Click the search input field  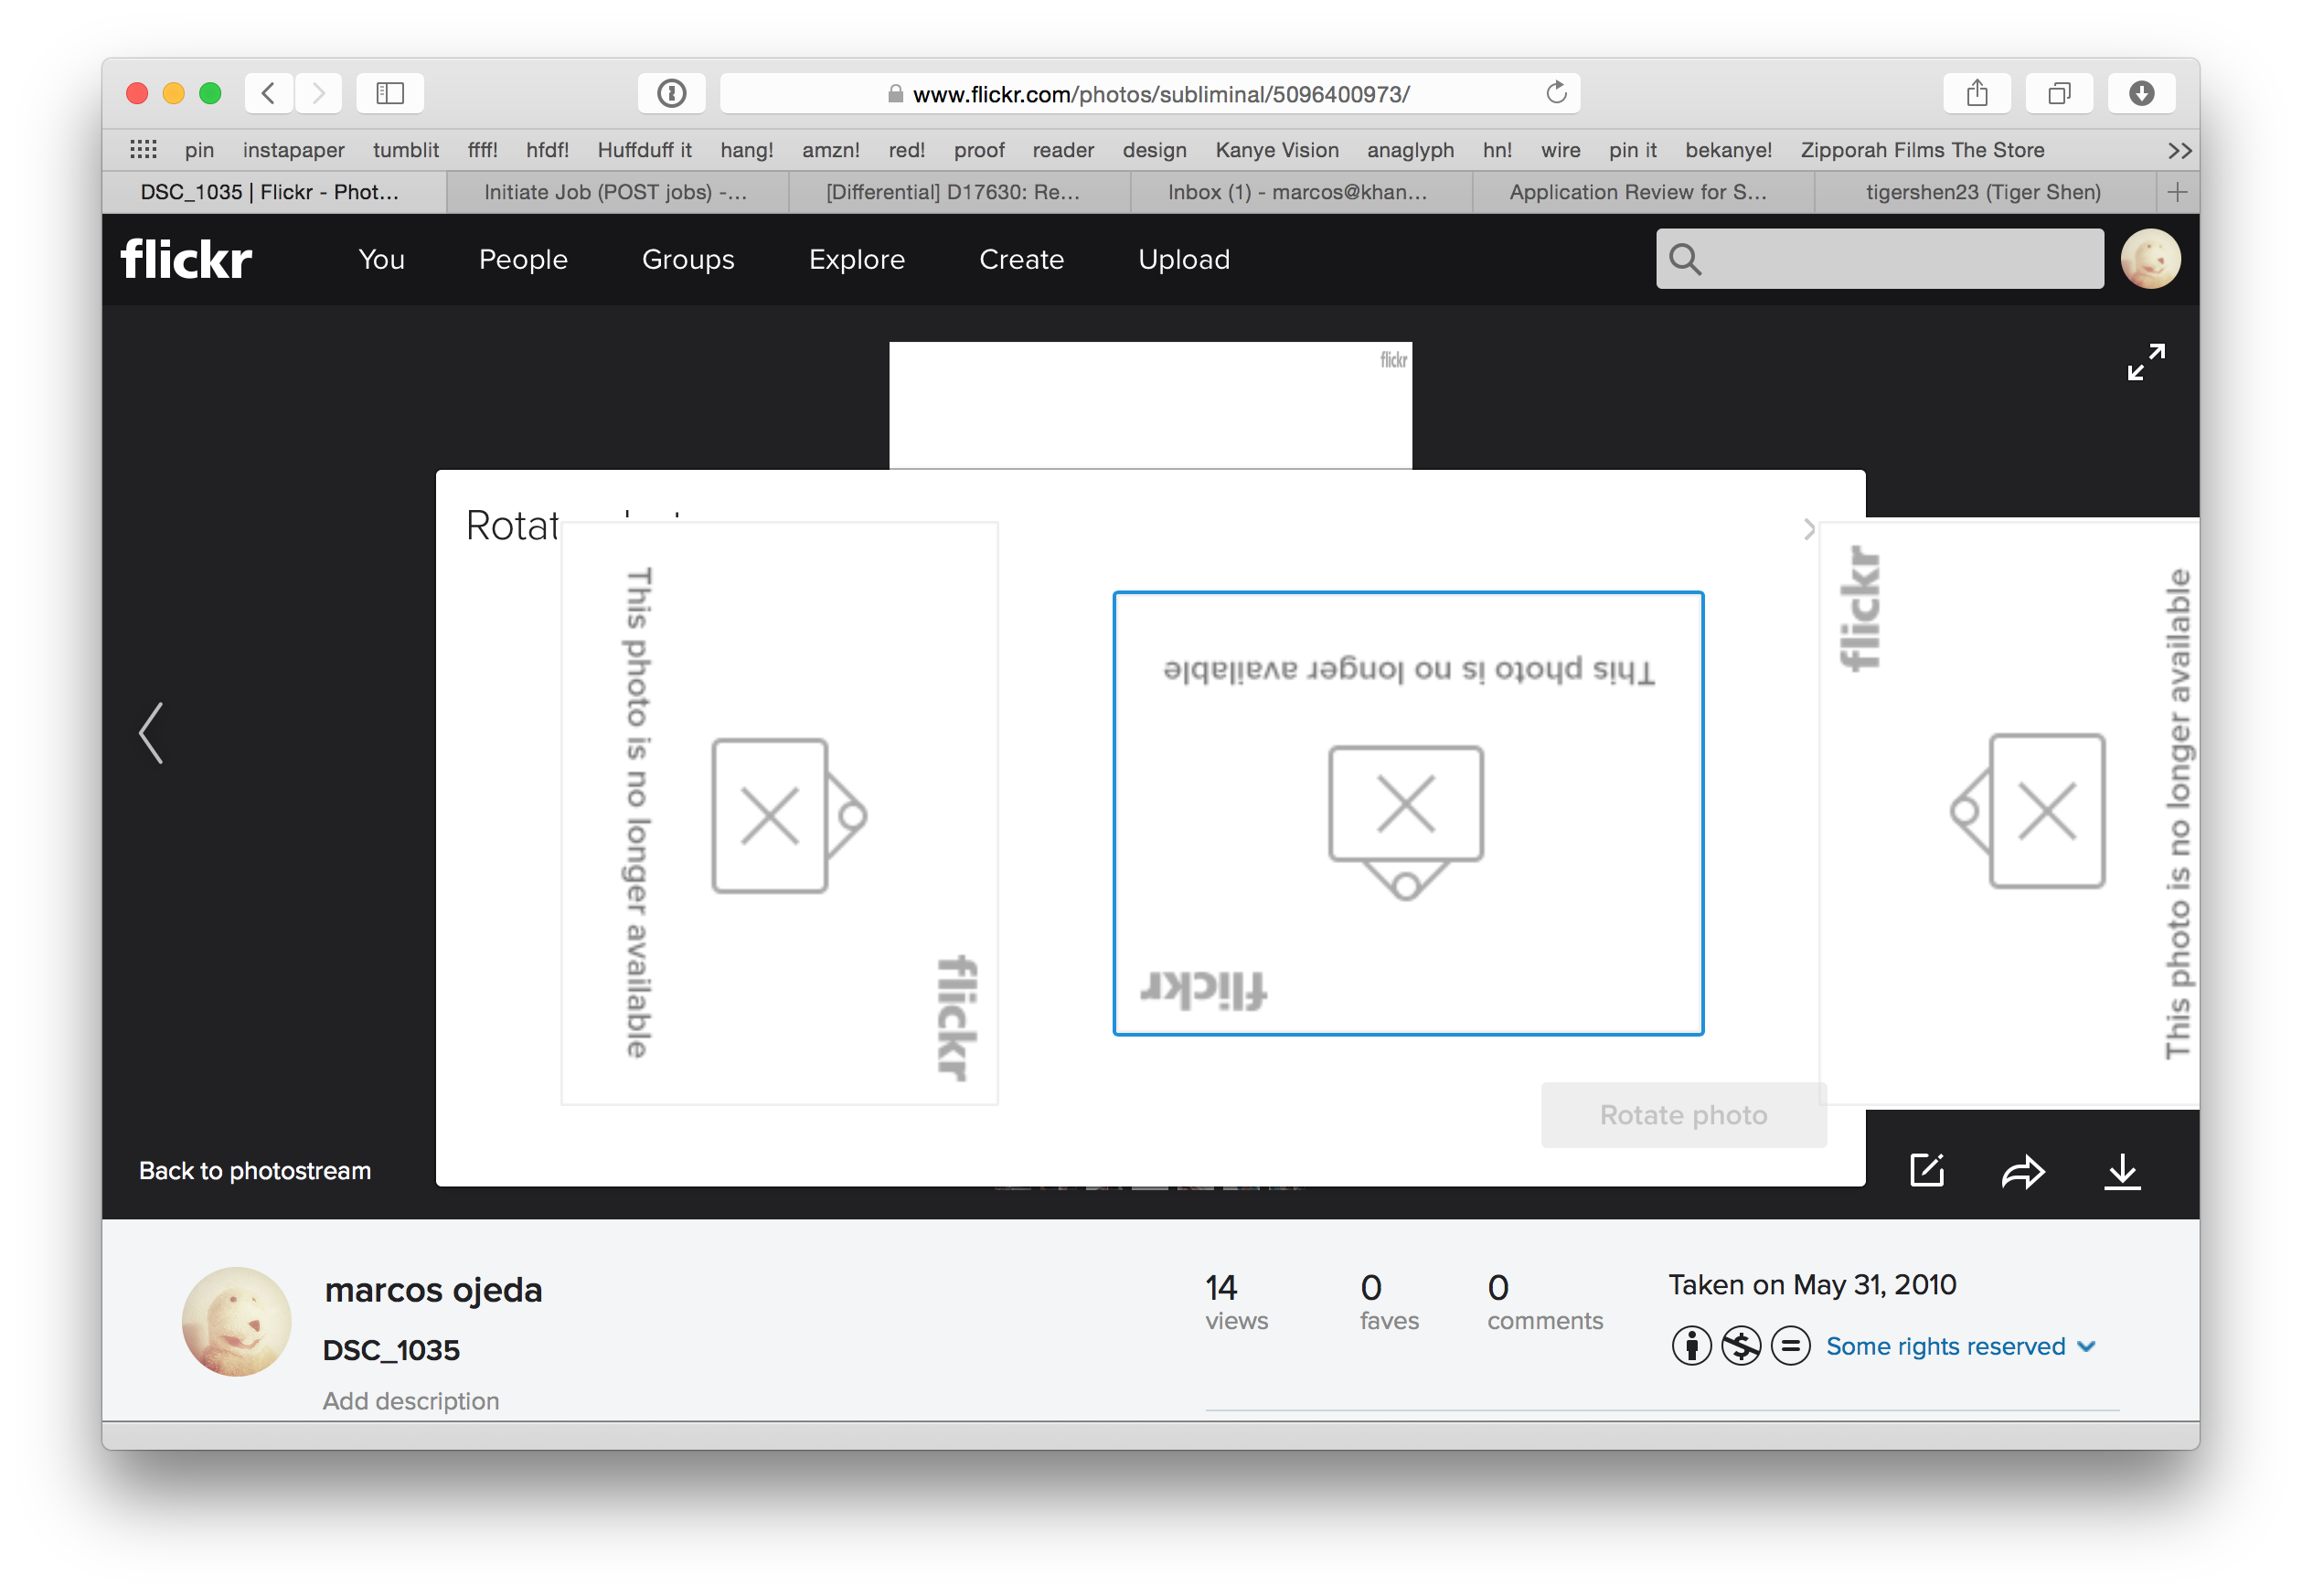(x=1879, y=259)
